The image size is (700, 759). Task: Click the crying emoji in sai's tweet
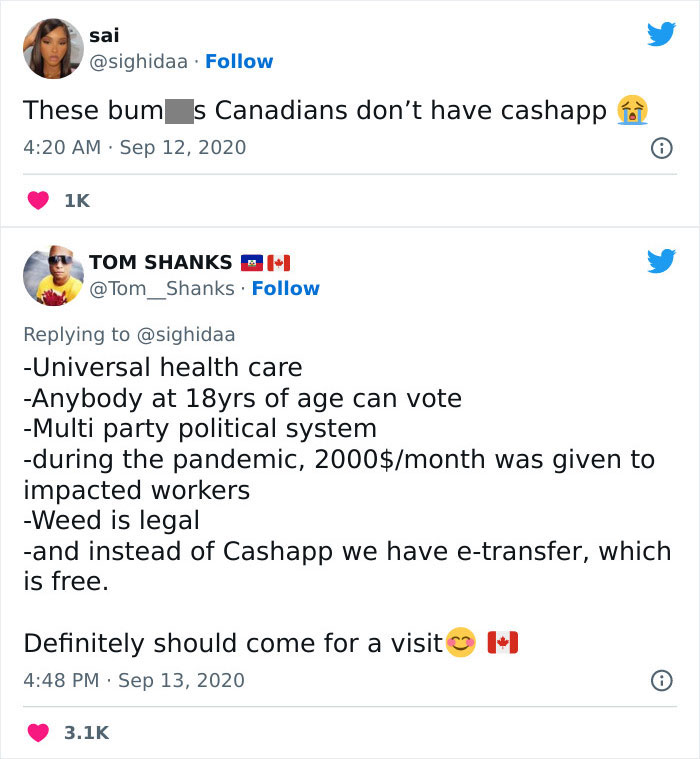[631, 109]
